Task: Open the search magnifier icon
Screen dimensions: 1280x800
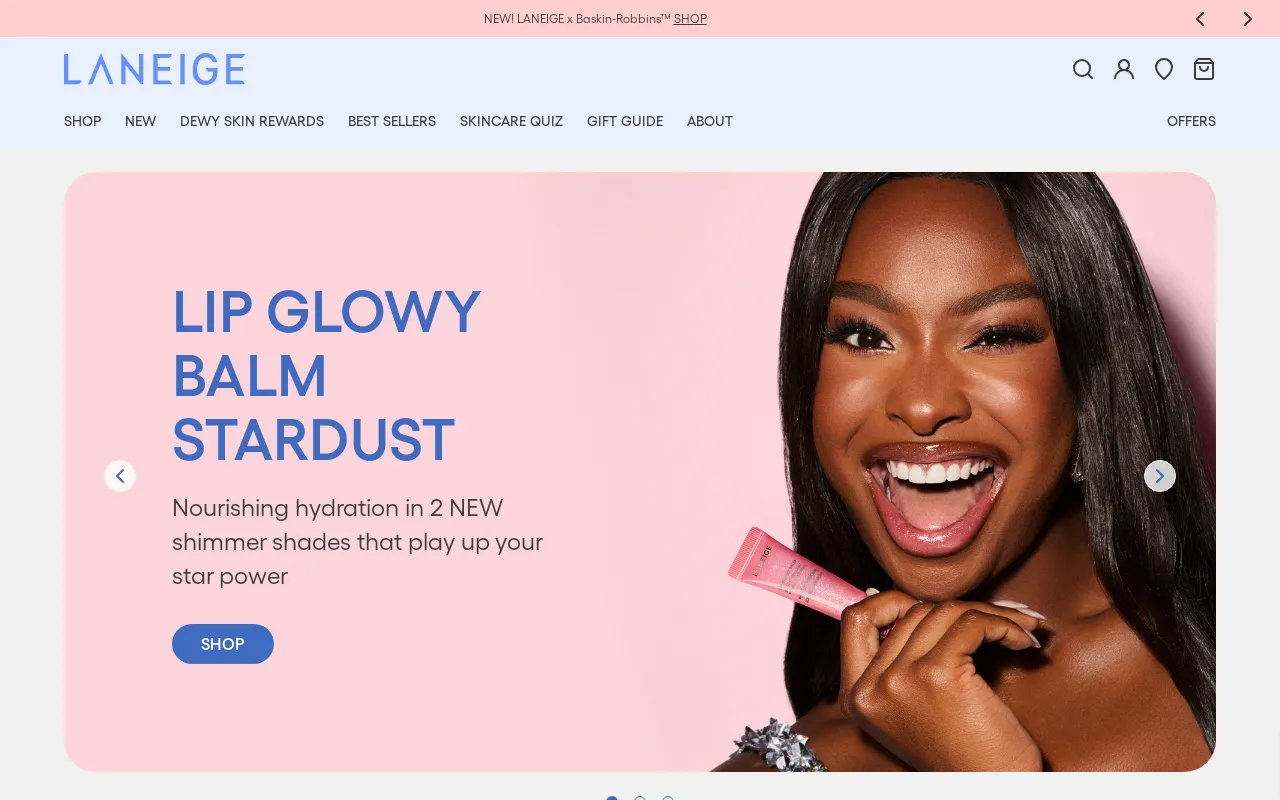Action: [1083, 69]
